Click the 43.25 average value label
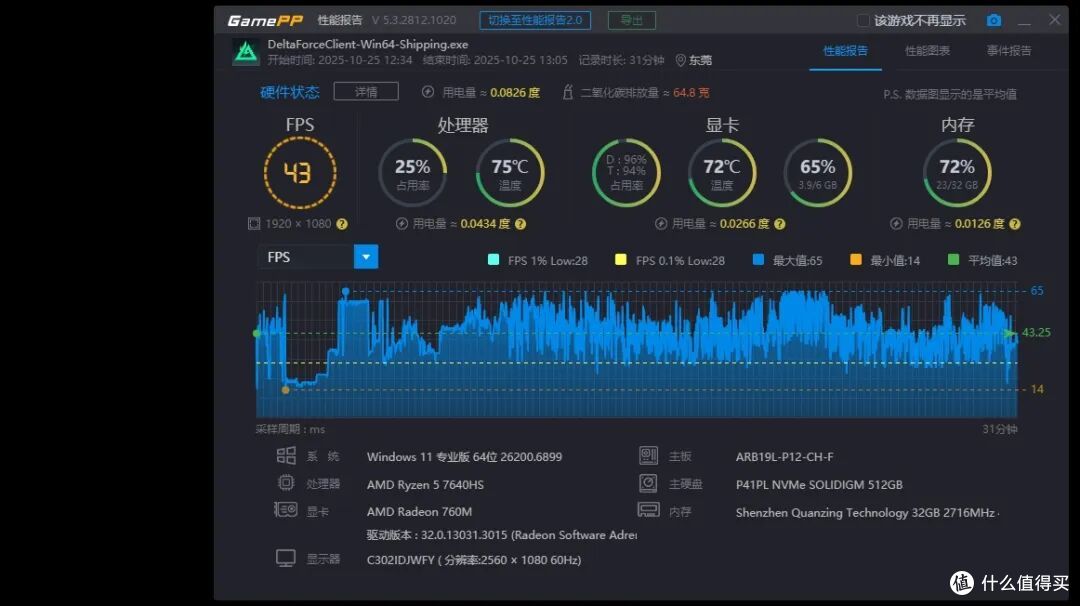Viewport: 1080px width, 606px height. [1036, 333]
